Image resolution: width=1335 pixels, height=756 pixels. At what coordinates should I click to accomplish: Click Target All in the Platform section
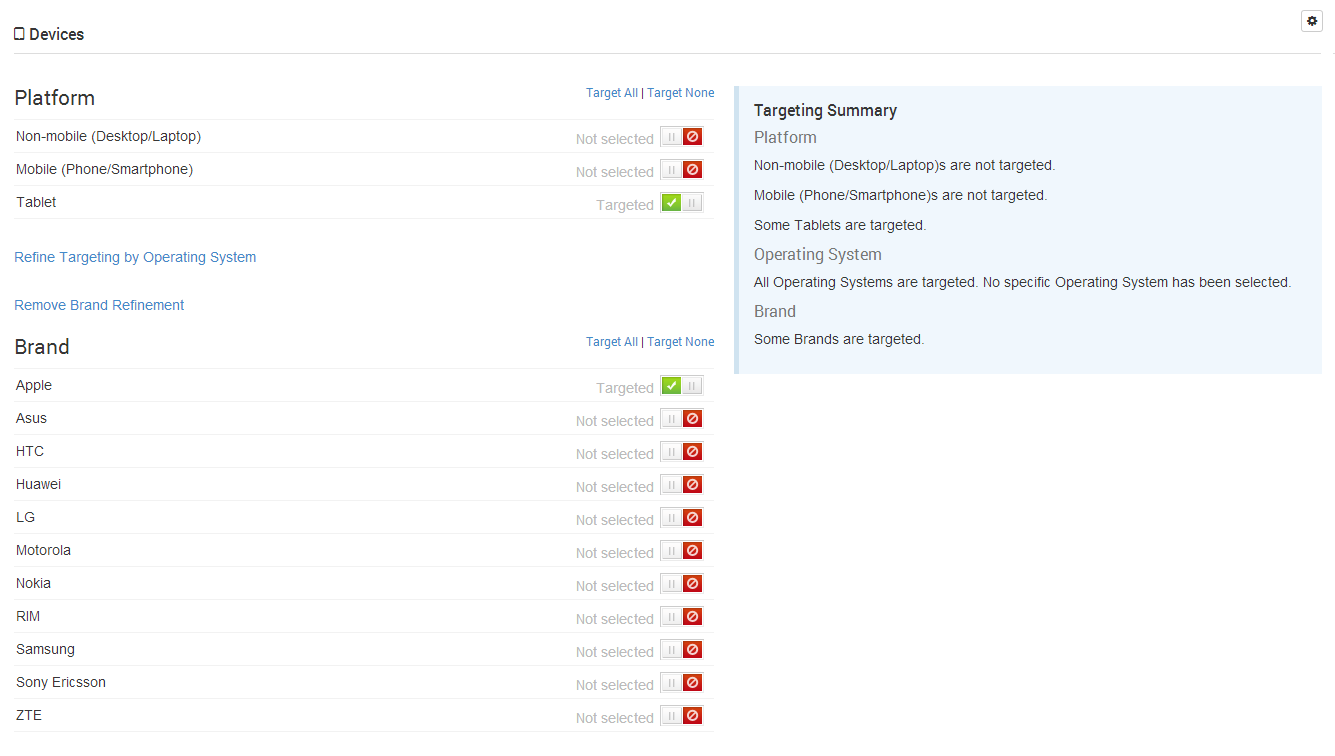click(x=612, y=93)
